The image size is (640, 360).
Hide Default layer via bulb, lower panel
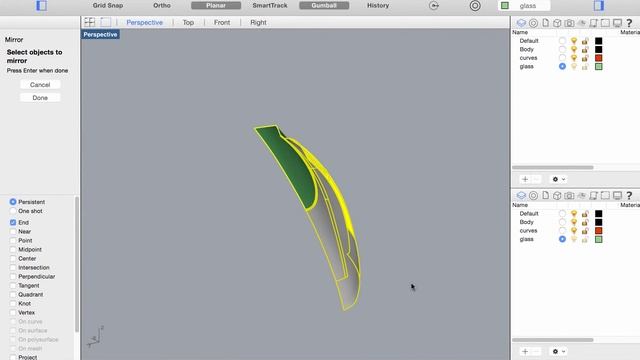574,213
